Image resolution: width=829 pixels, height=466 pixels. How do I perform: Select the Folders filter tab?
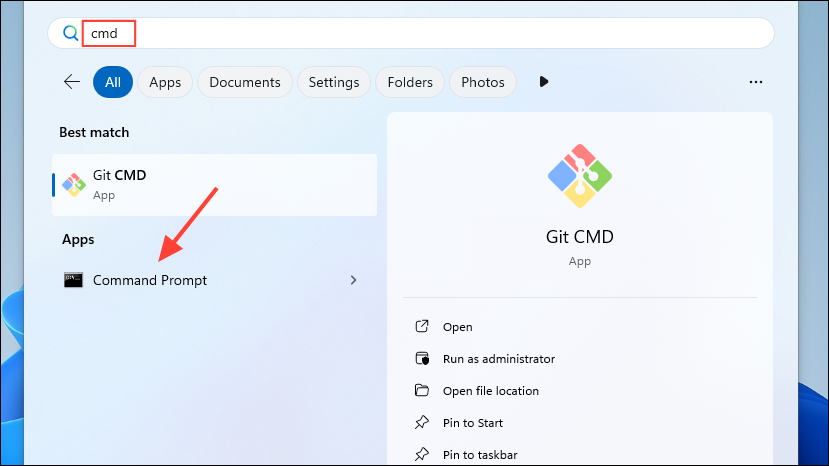pos(410,82)
